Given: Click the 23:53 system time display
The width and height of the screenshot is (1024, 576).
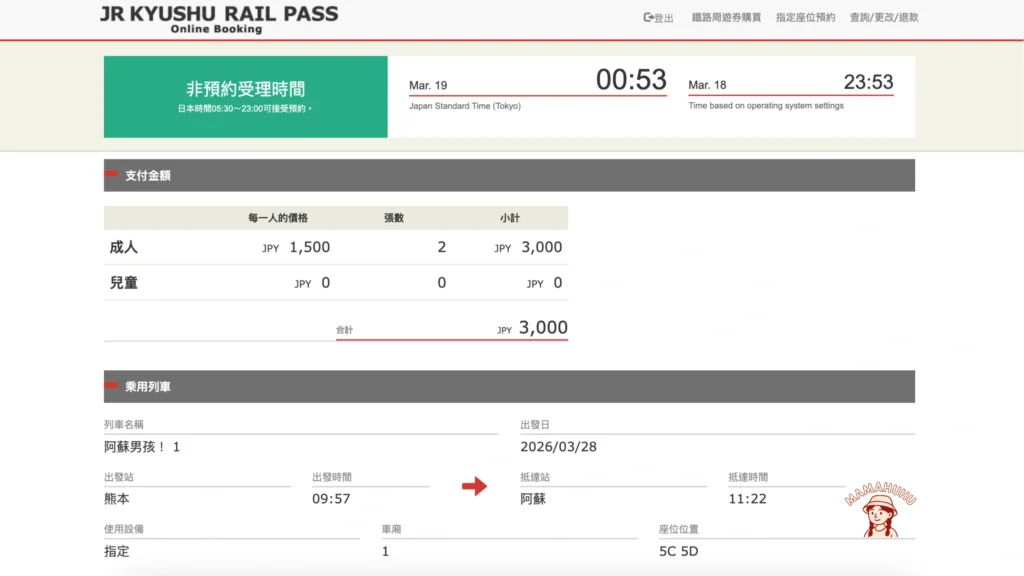Looking at the screenshot, I should tap(868, 82).
